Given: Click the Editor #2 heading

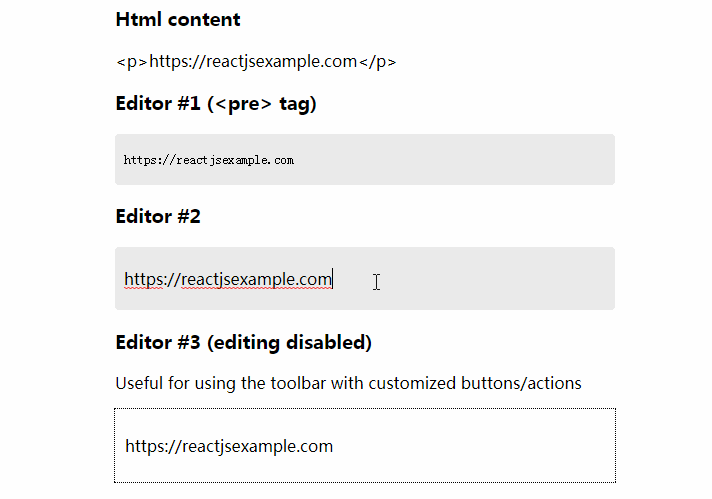Looking at the screenshot, I should coord(158,216).
